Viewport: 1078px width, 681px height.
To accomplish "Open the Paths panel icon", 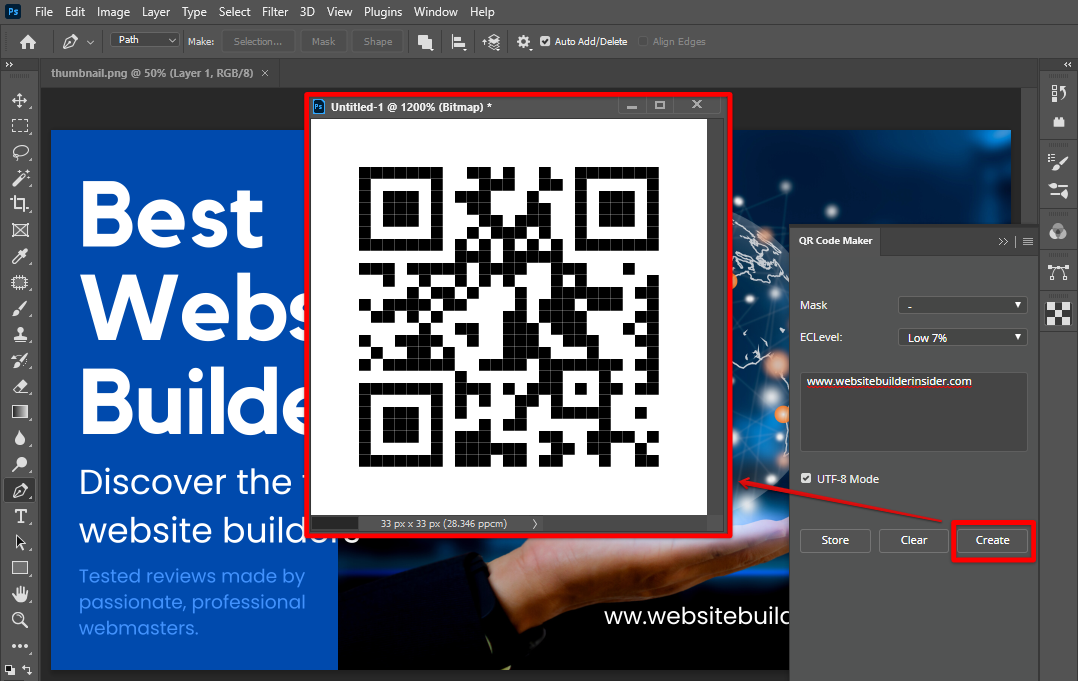I will (x=1058, y=272).
